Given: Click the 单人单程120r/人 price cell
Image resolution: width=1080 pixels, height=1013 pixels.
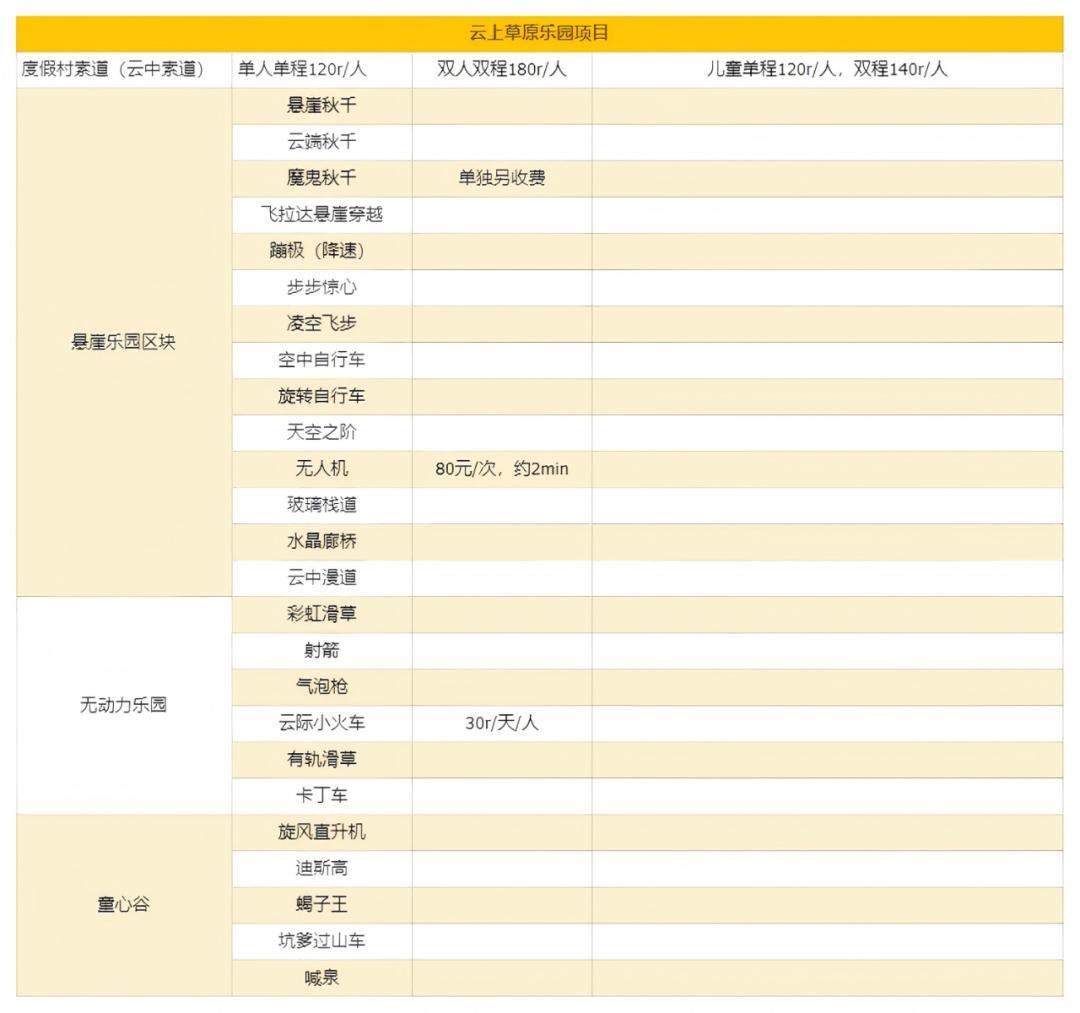Looking at the screenshot, I should [x=302, y=69].
